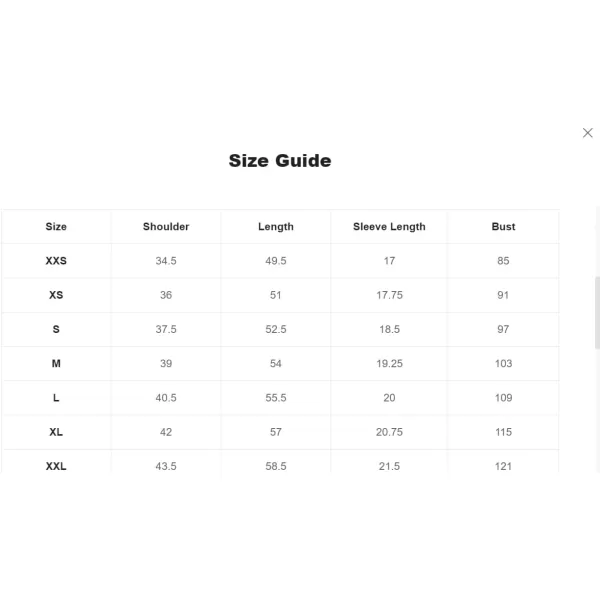Select the XS size row label
The image size is (600, 600).
click(56, 295)
